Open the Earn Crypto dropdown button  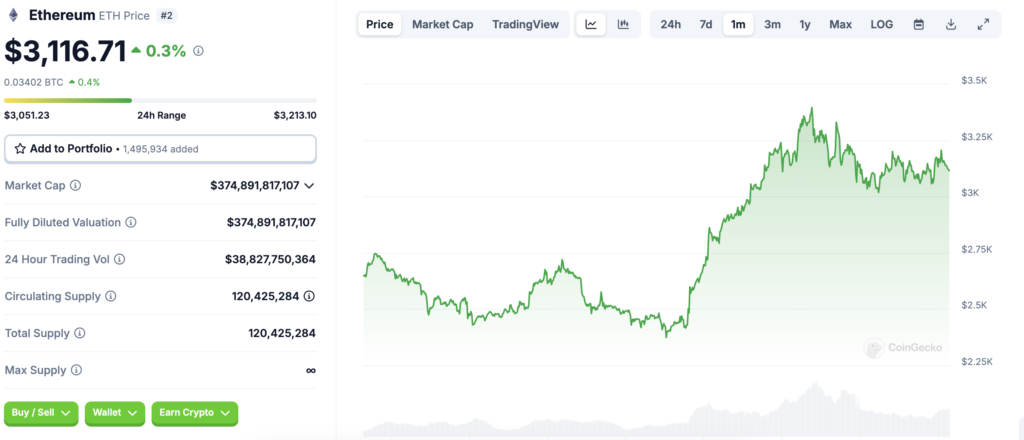[195, 412]
